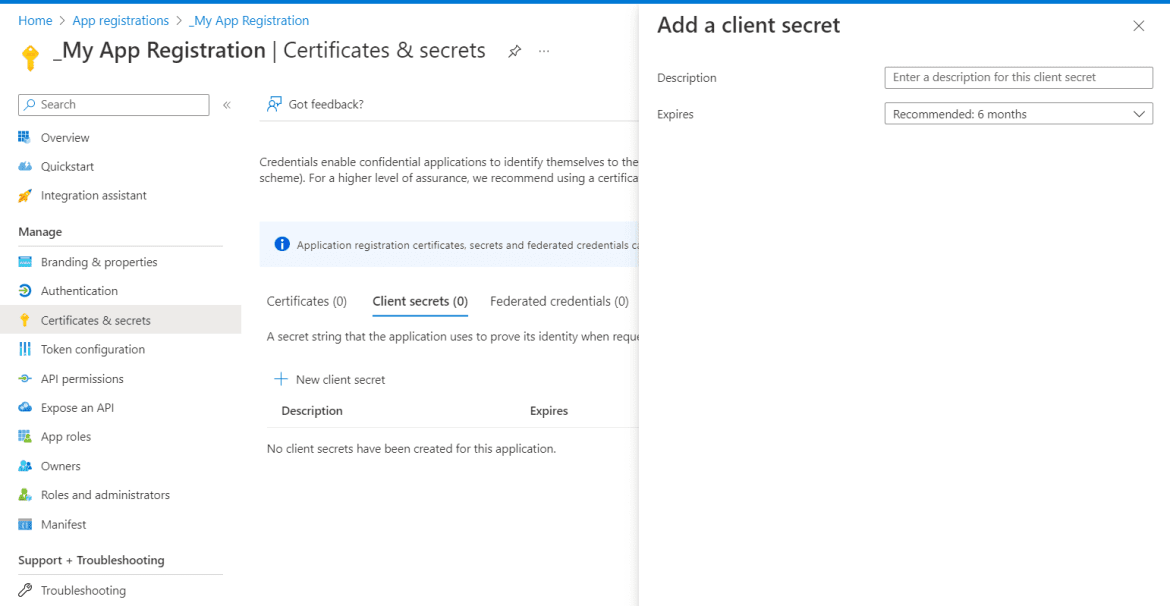Click the secret Description input field
1170x606 pixels.
click(x=1019, y=78)
